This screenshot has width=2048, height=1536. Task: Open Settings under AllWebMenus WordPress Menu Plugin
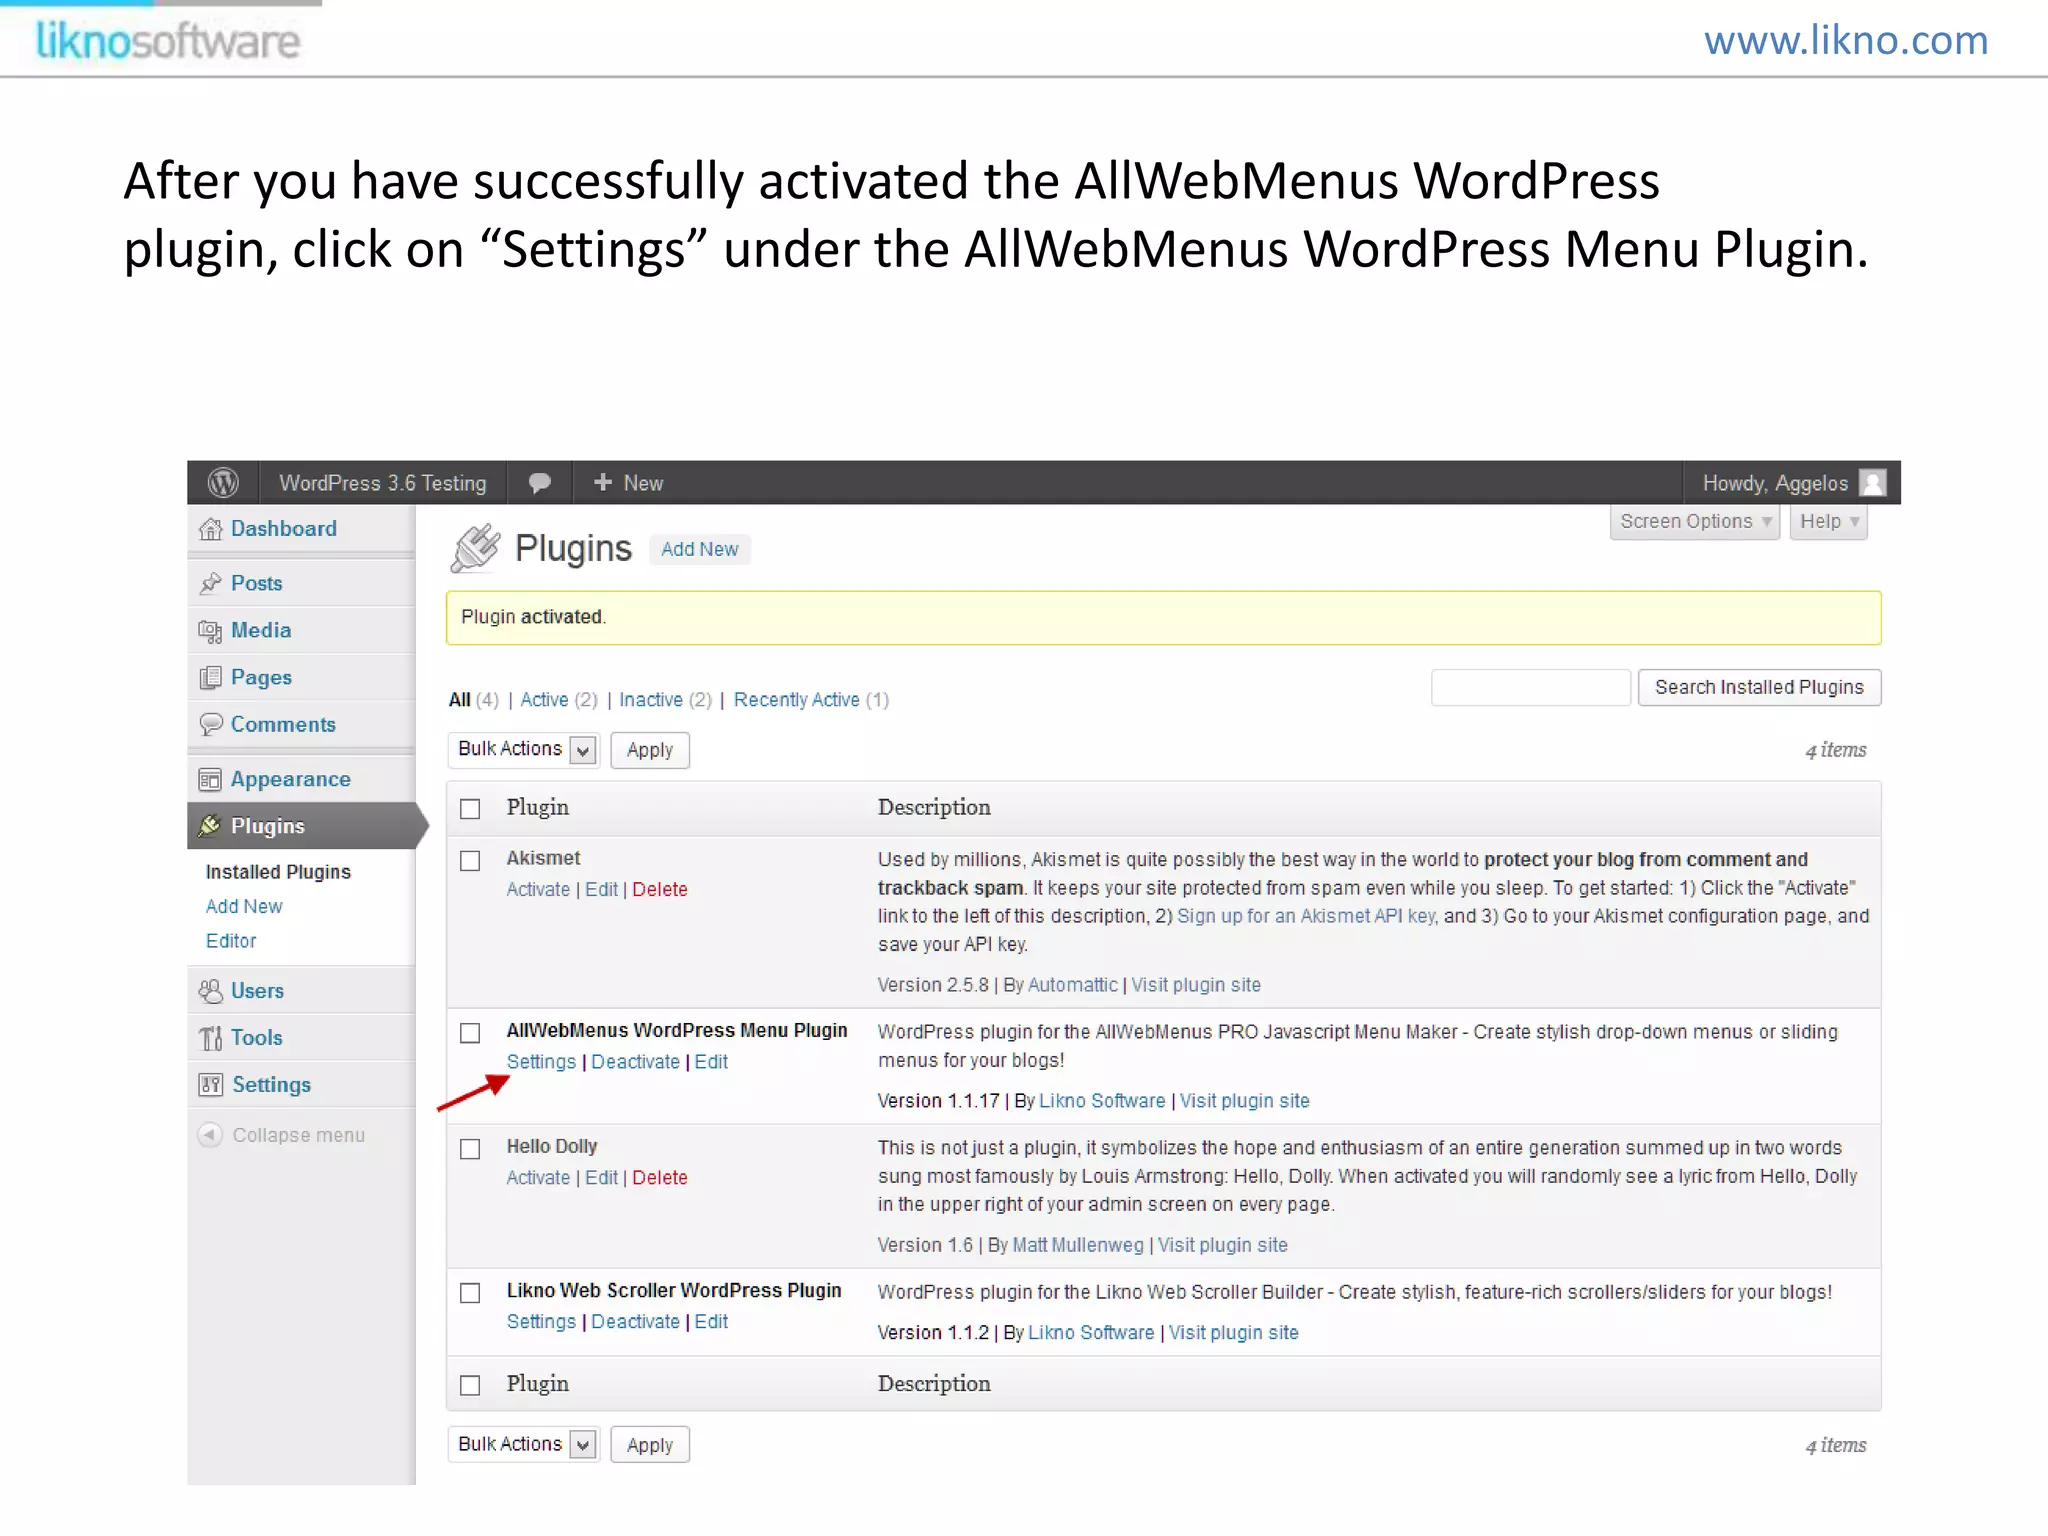541,1062
